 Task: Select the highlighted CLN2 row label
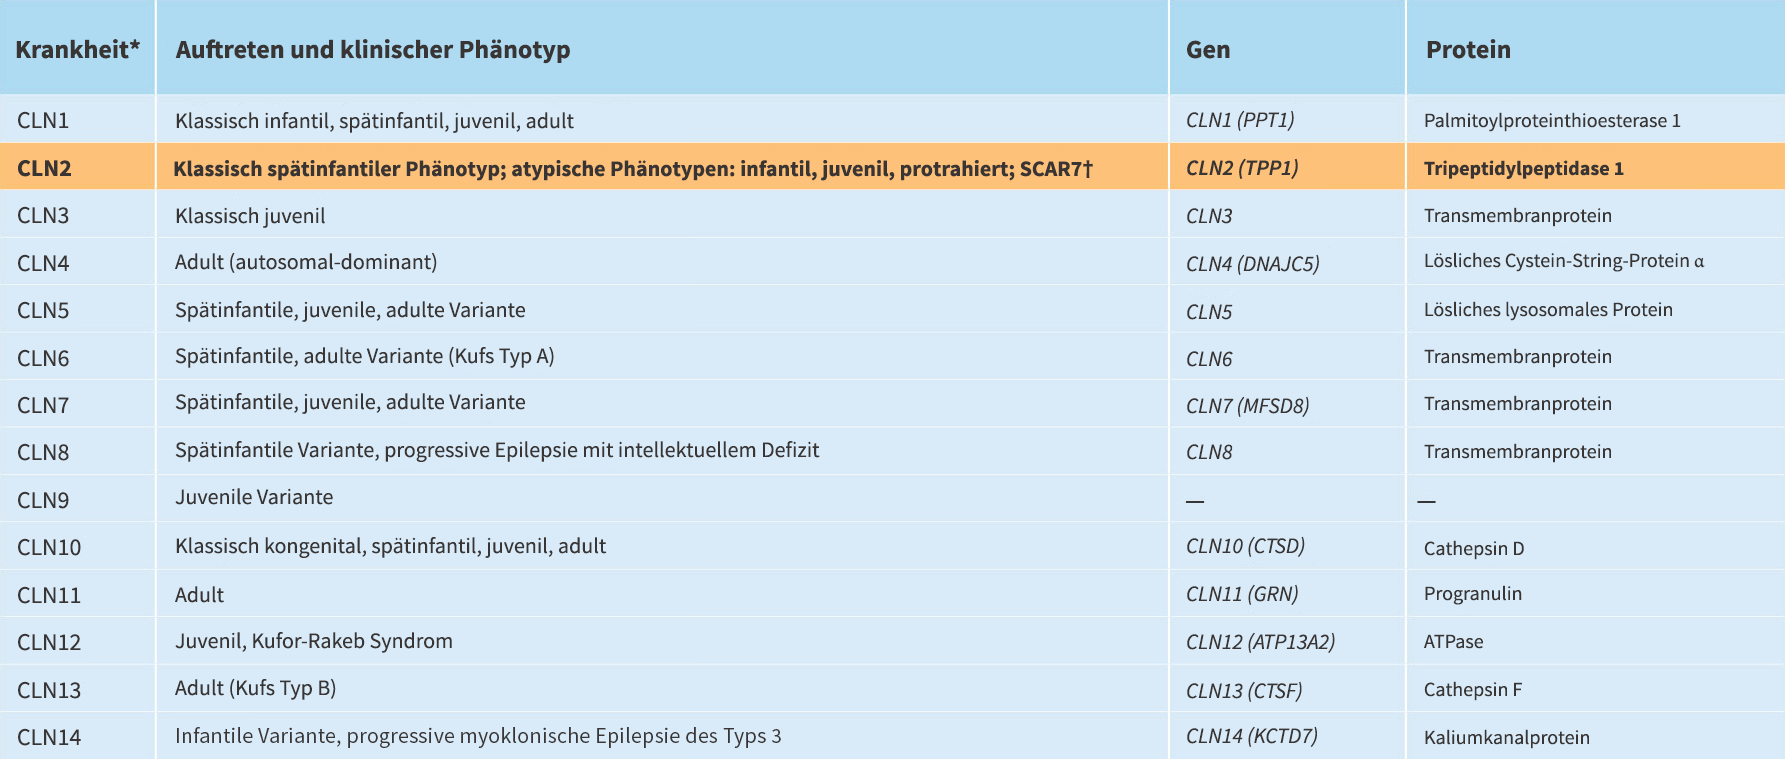point(44,168)
